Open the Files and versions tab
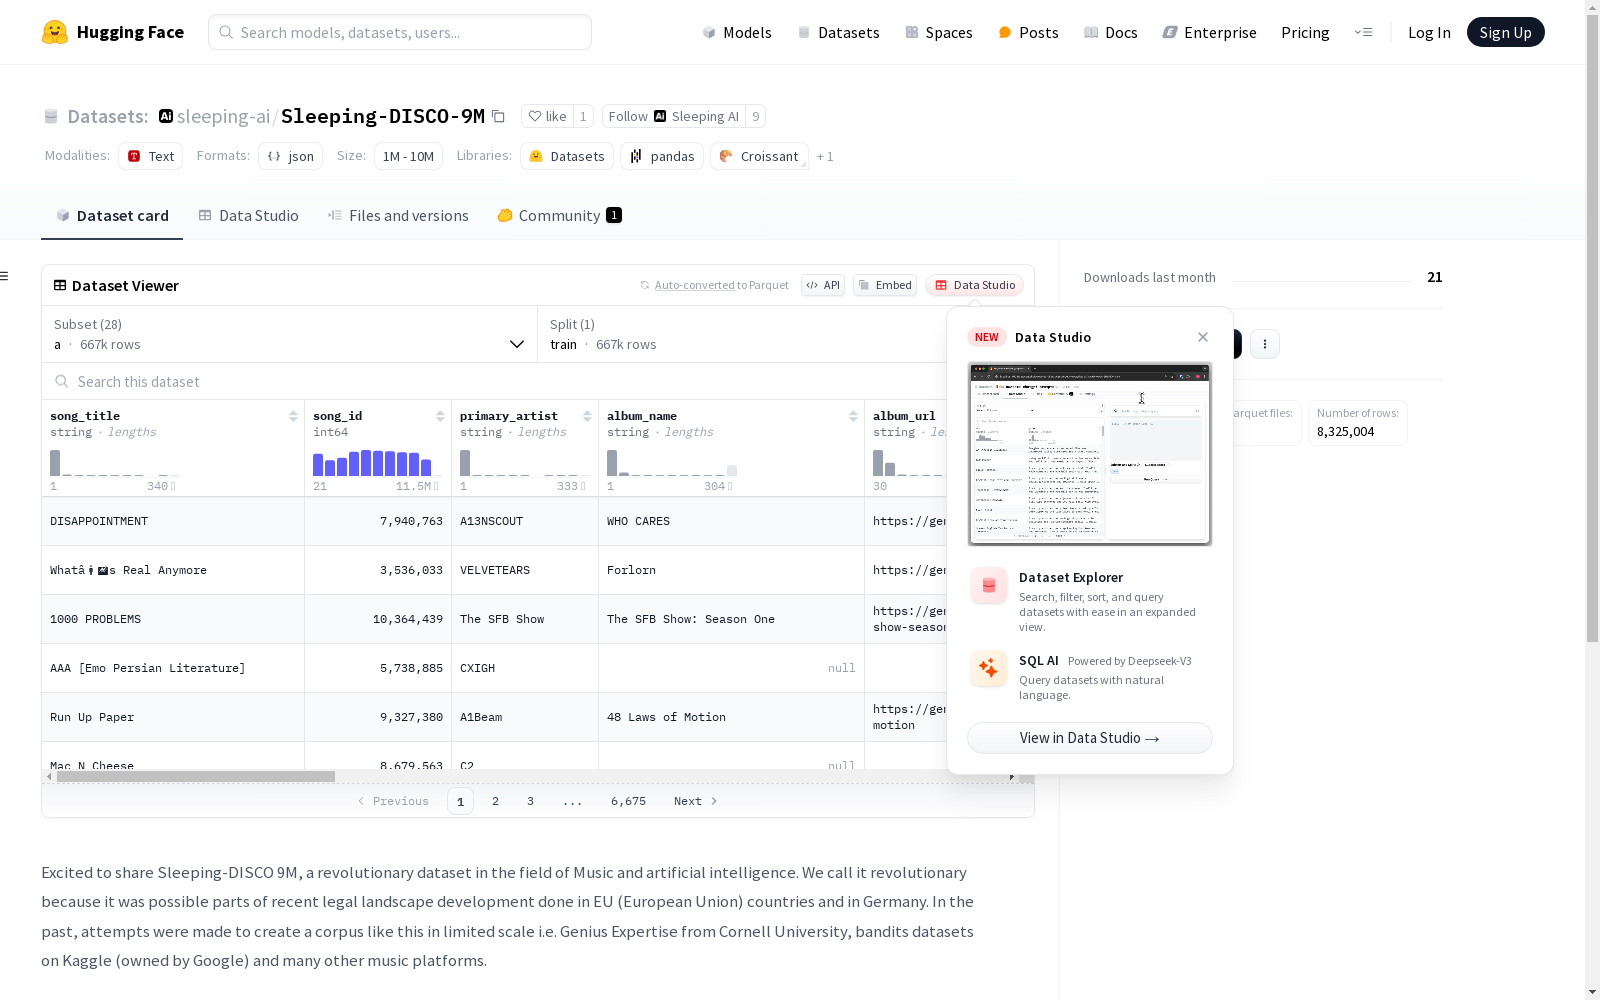The image size is (1600, 1000). pyautogui.click(x=398, y=216)
